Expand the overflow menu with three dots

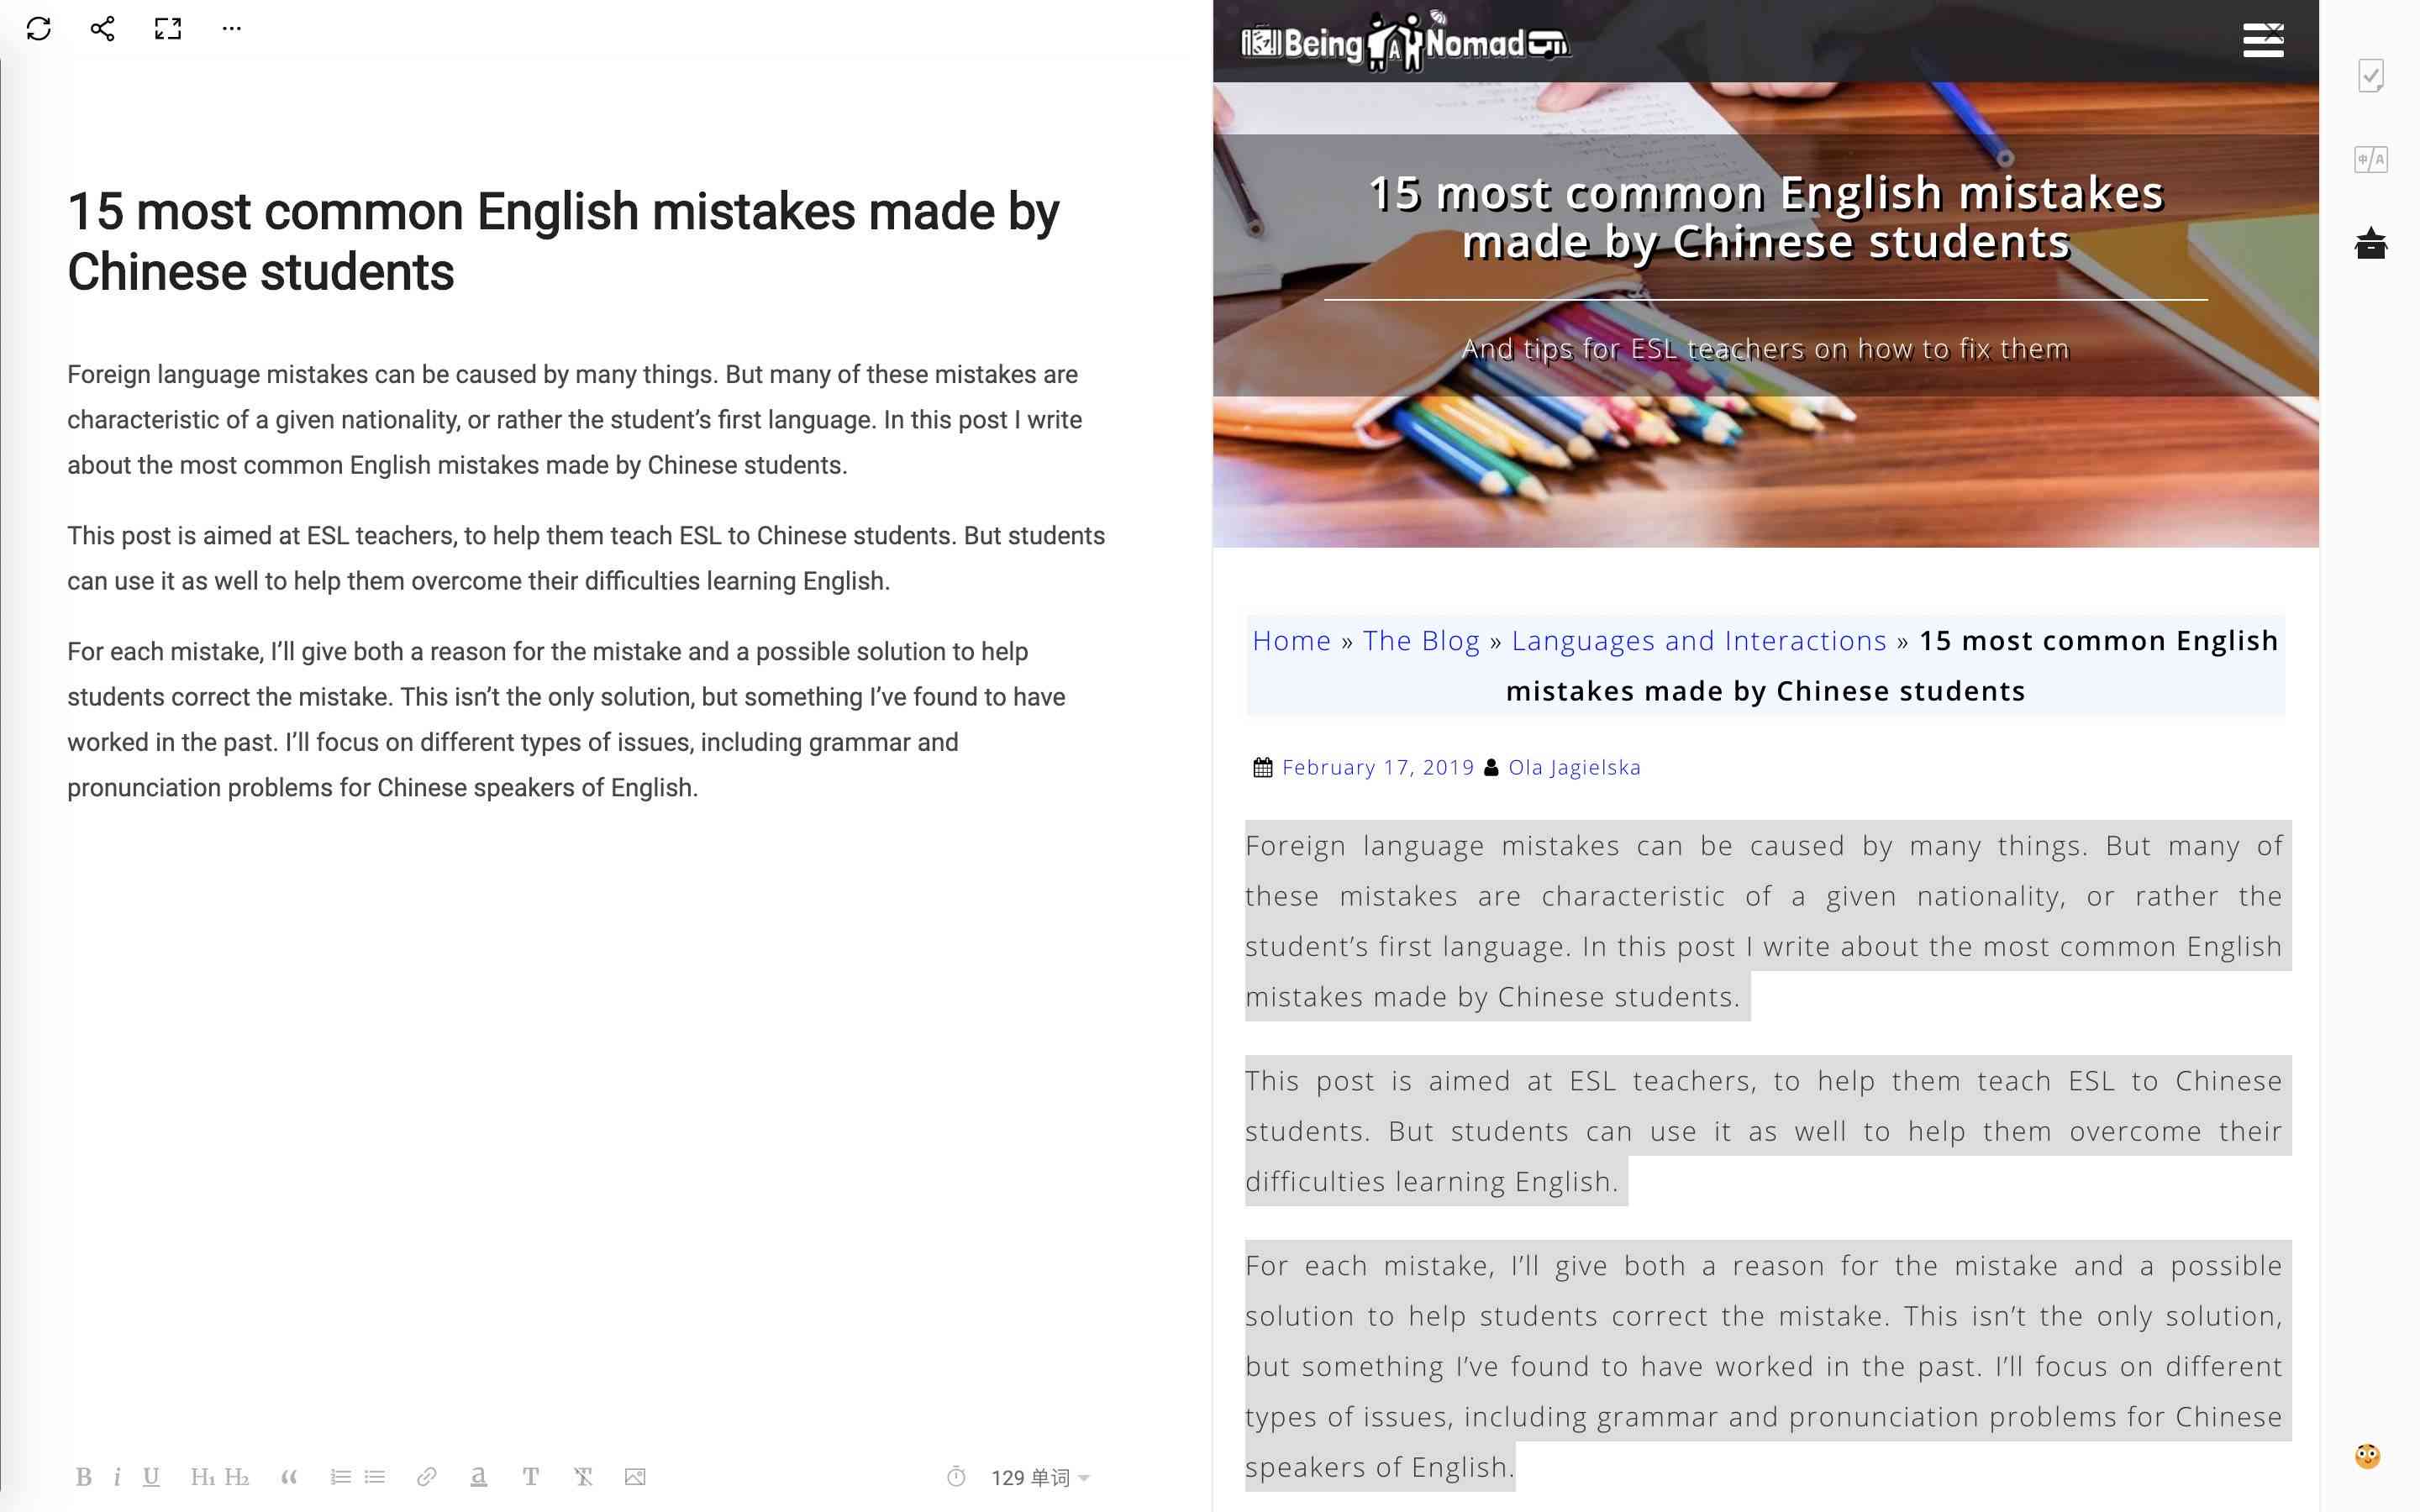click(232, 29)
